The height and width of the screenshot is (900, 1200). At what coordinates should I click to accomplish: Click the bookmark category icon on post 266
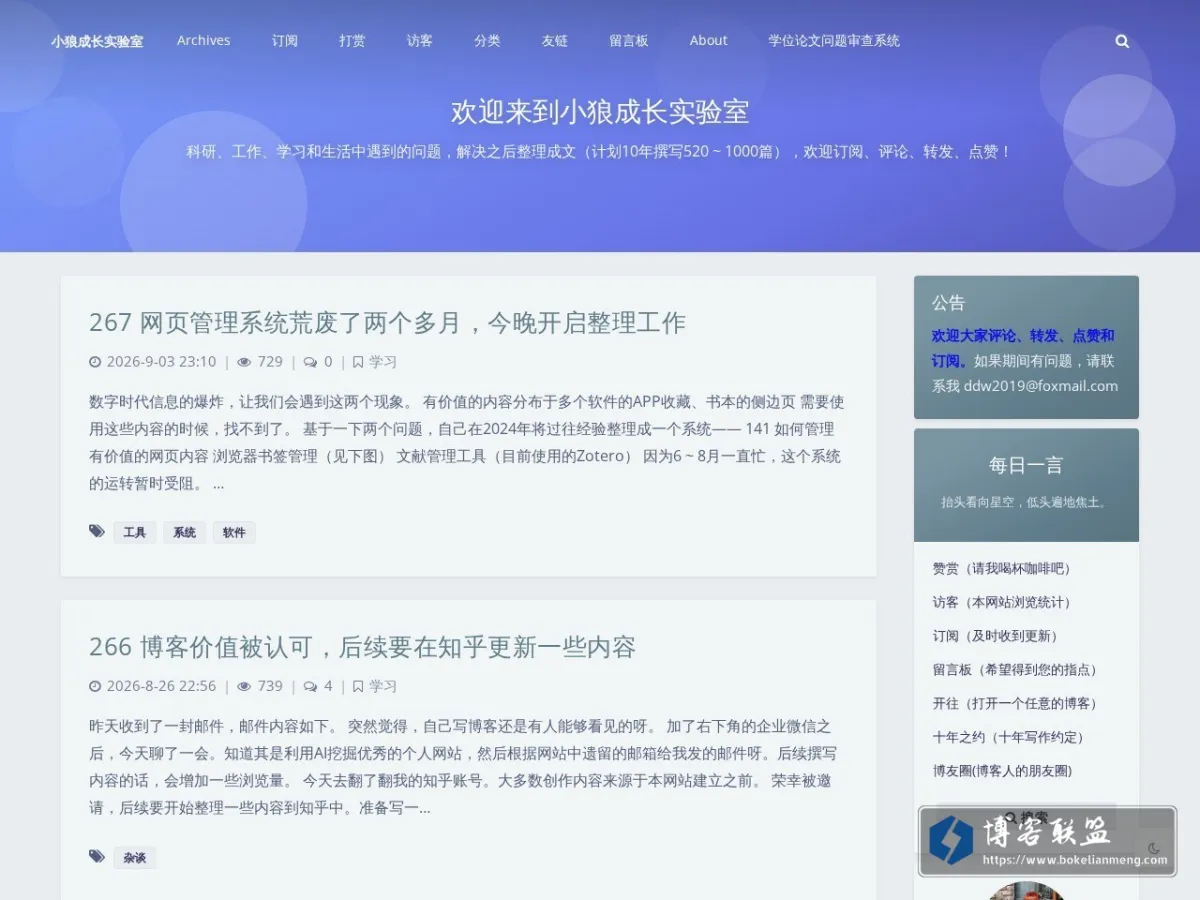[358, 686]
